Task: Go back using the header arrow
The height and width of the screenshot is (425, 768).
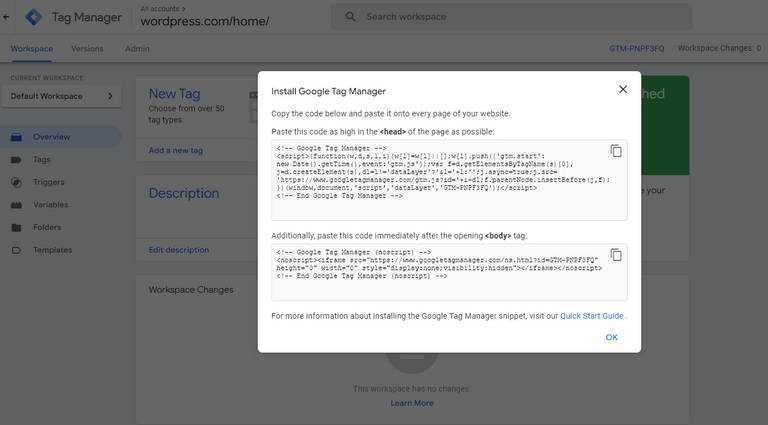Action: pos(6,17)
